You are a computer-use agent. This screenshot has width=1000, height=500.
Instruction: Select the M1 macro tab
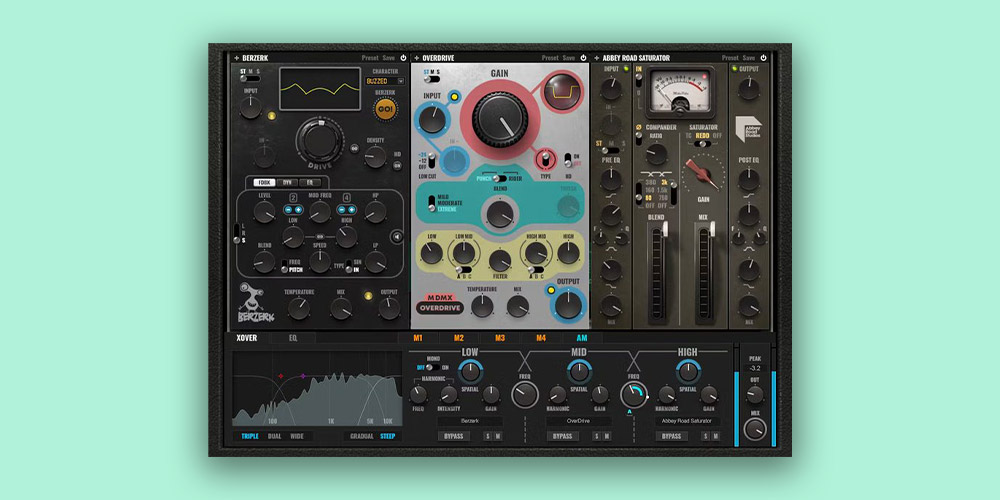click(x=418, y=339)
